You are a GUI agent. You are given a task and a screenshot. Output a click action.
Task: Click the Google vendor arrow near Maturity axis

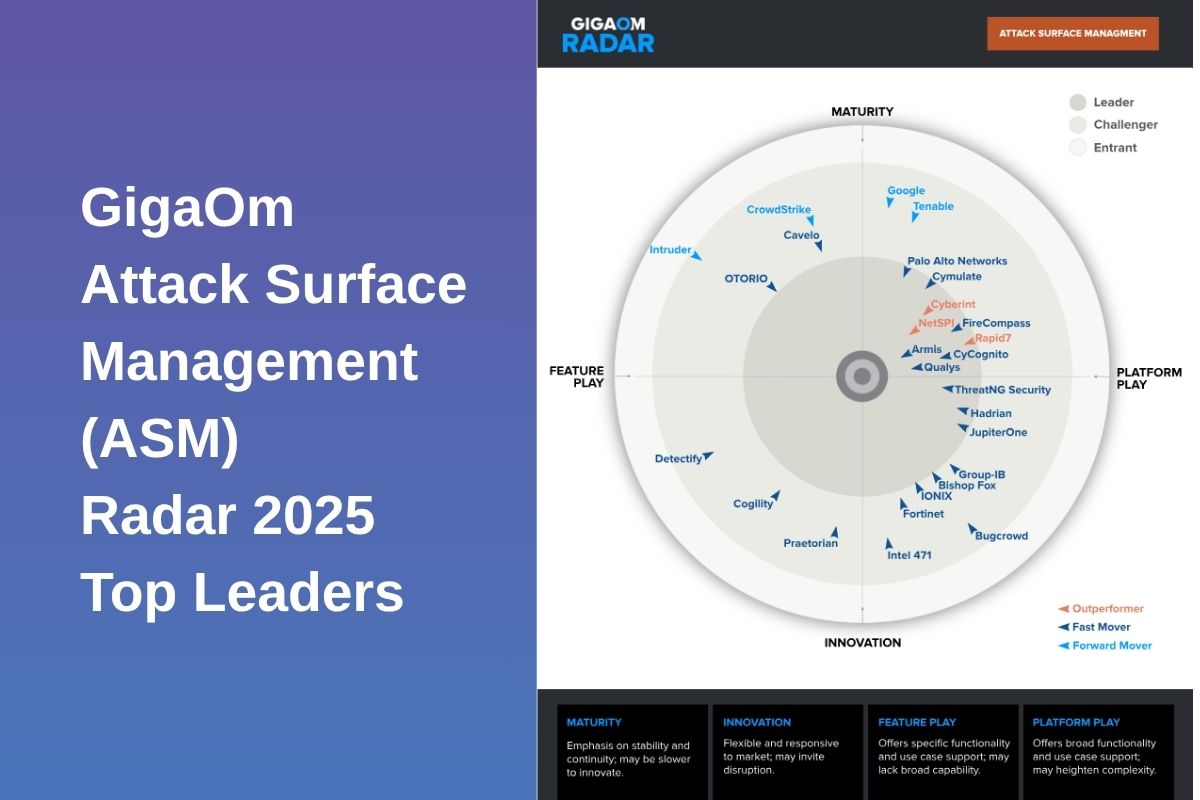point(889,201)
